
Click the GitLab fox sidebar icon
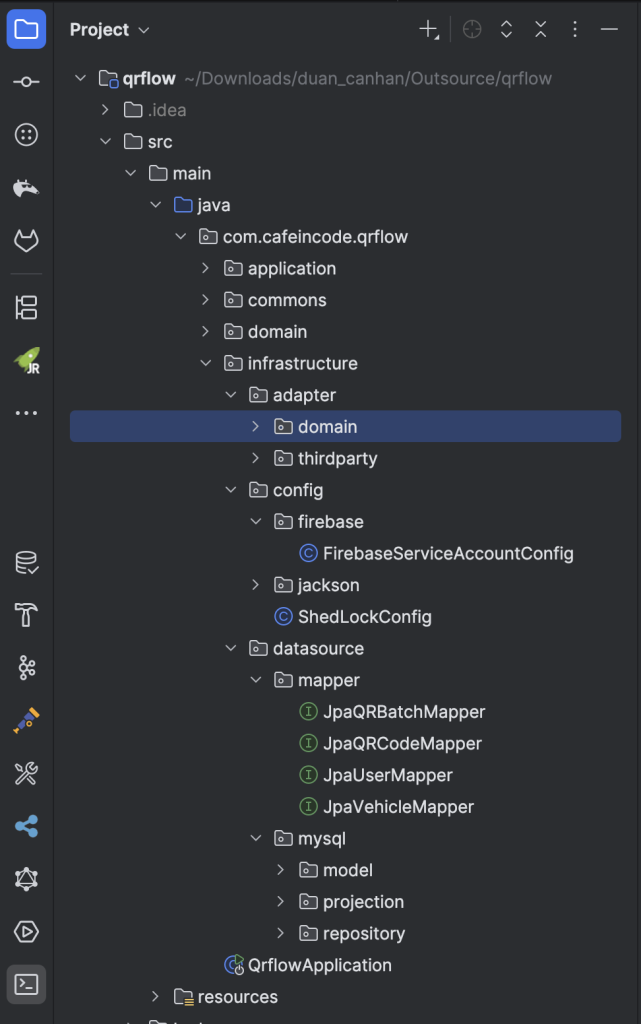[x=27, y=241]
